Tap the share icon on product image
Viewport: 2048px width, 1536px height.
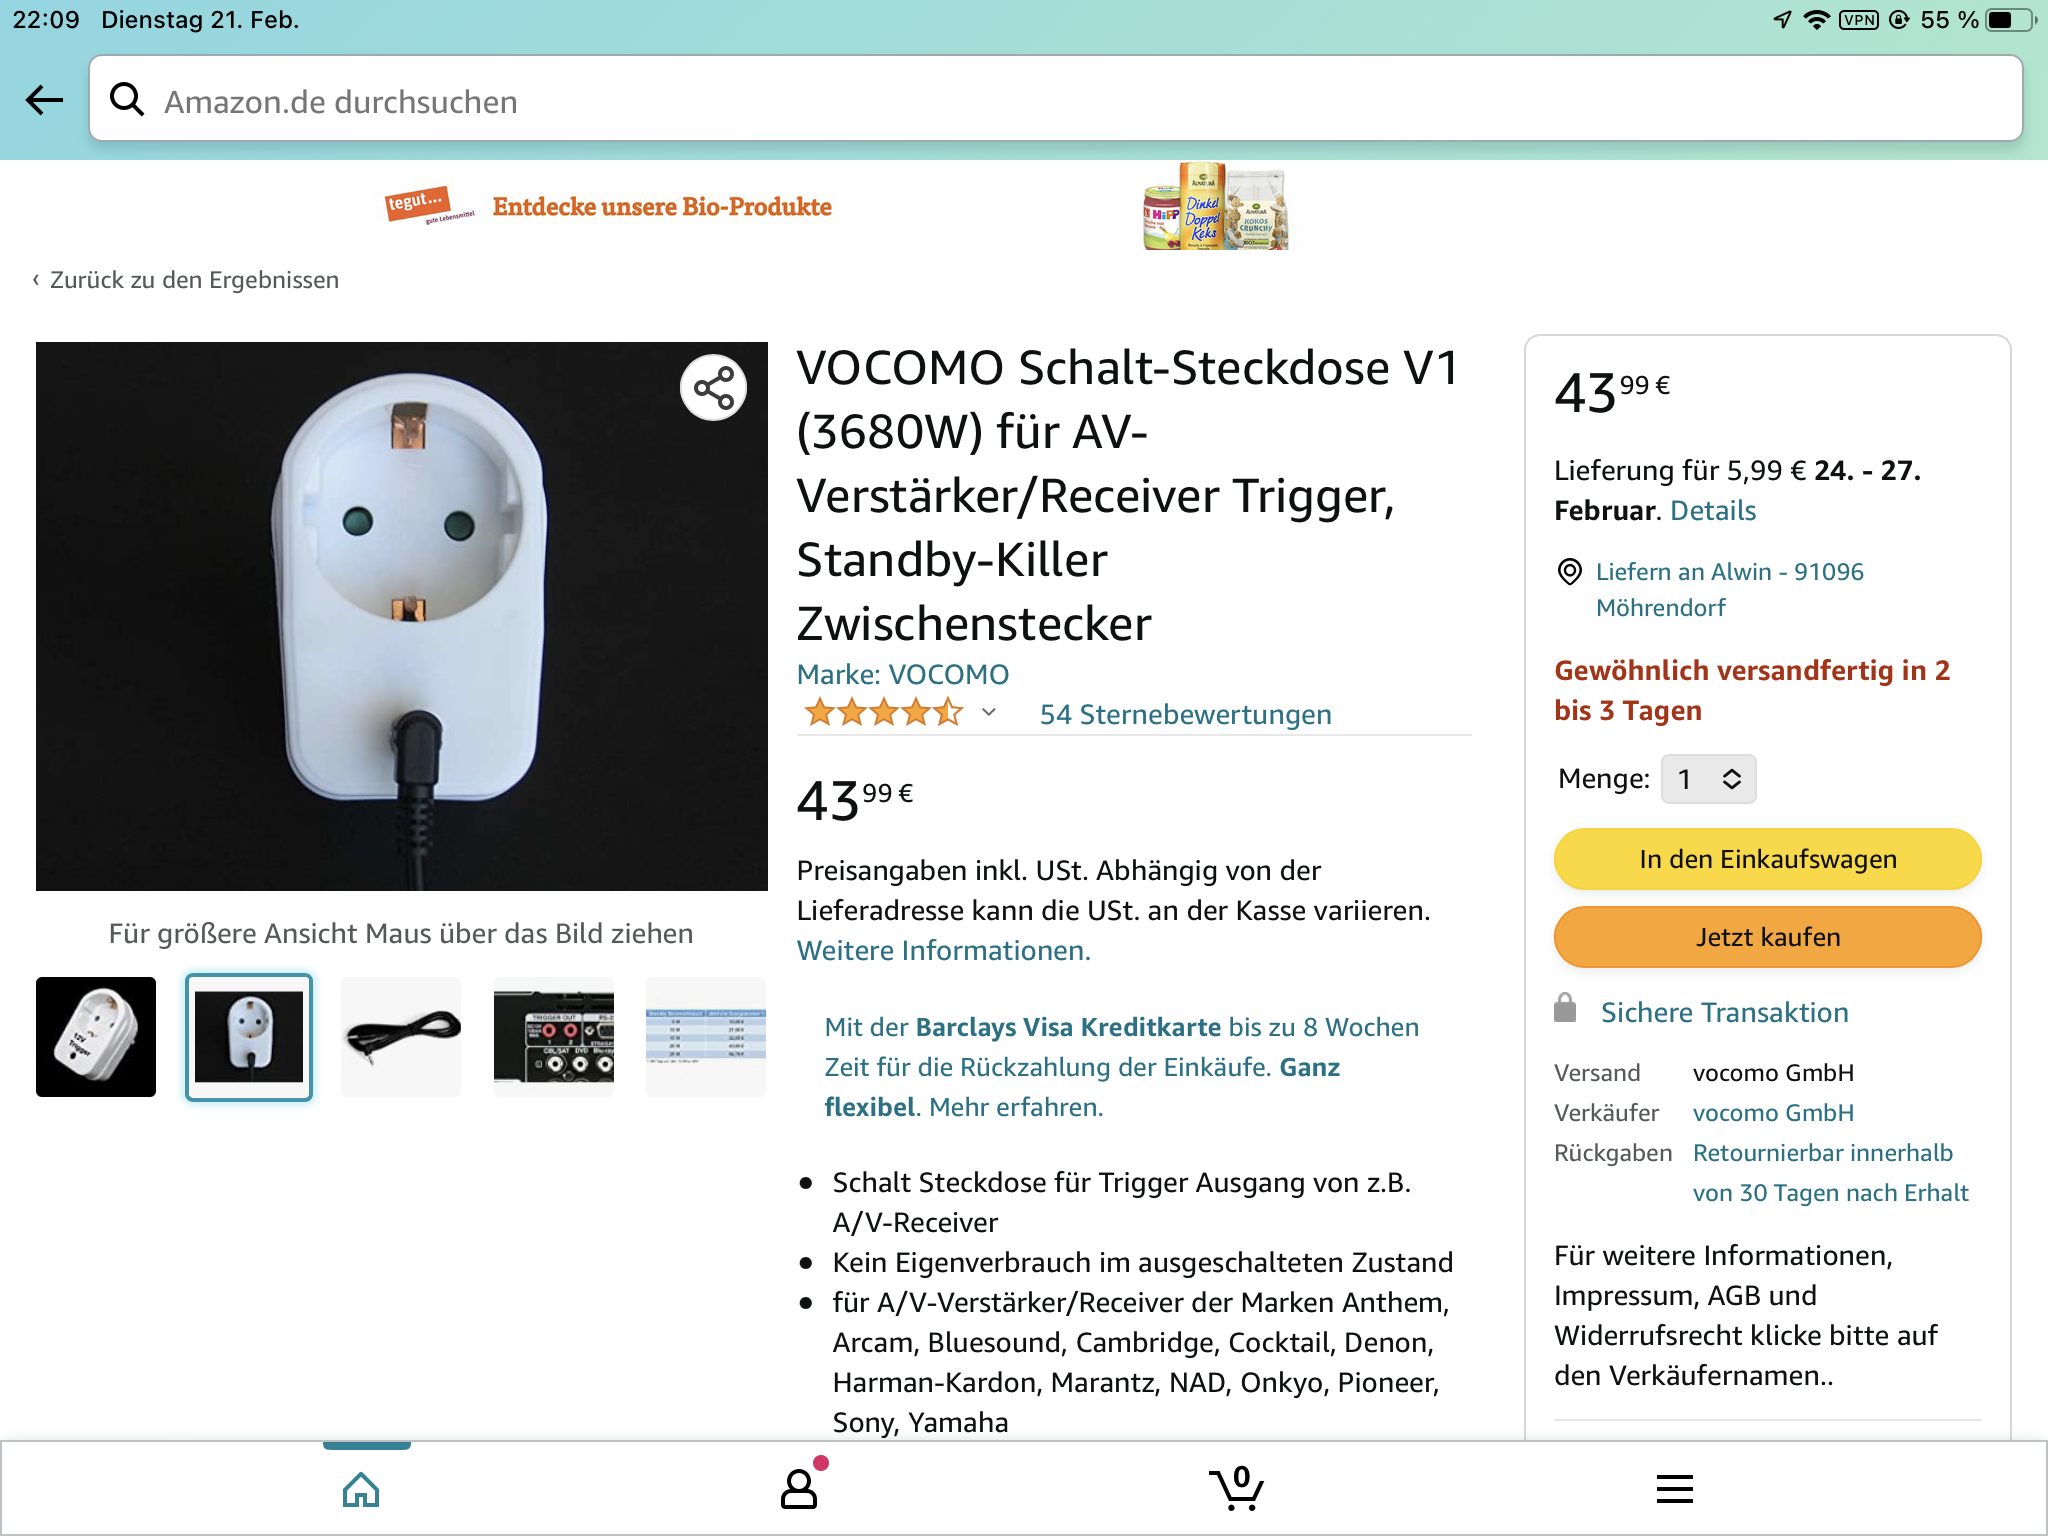pos(714,388)
